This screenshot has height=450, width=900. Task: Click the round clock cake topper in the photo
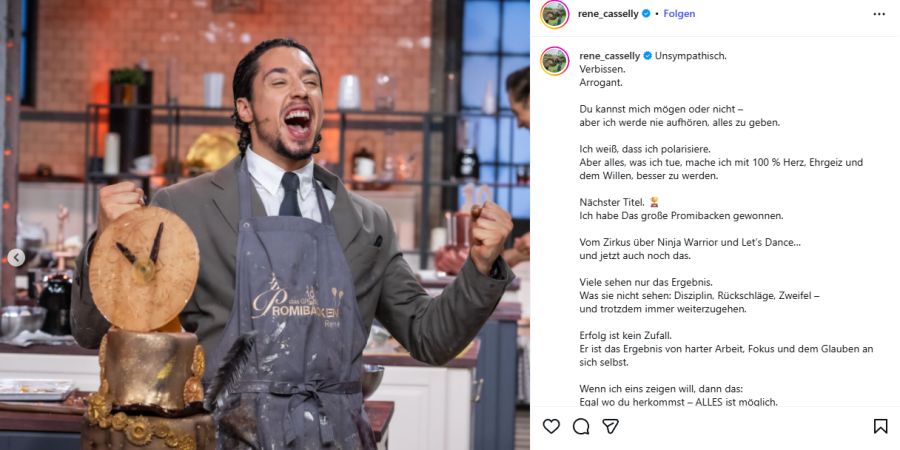click(x=144, y=268)
